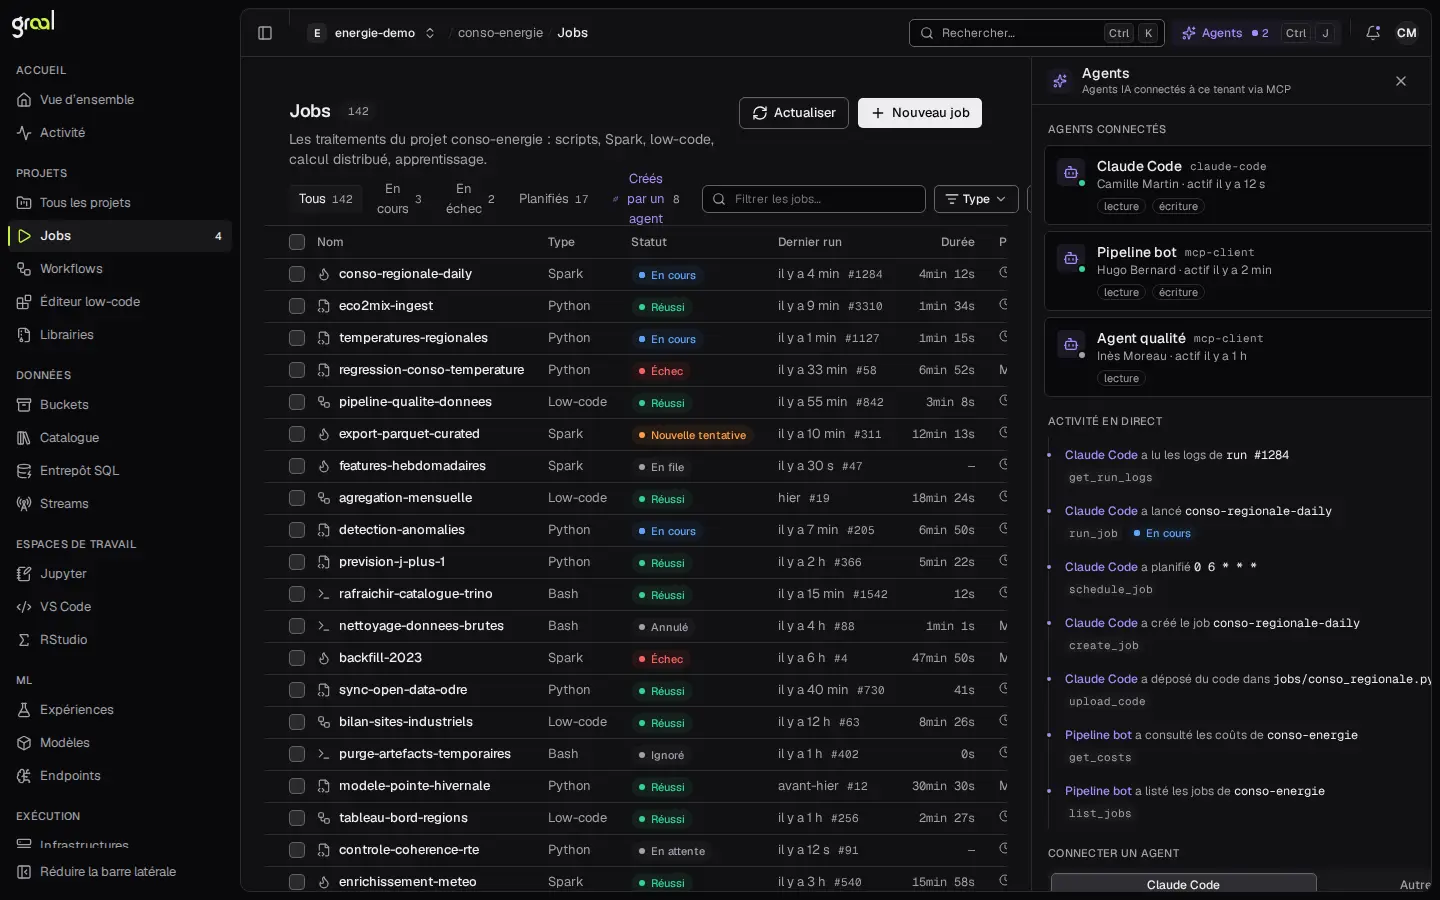Image resolution: width=1440 pixels, height=900 pixels.
Task: Open the rafraichir-catalogue-trino job
Action: [416, 594]
